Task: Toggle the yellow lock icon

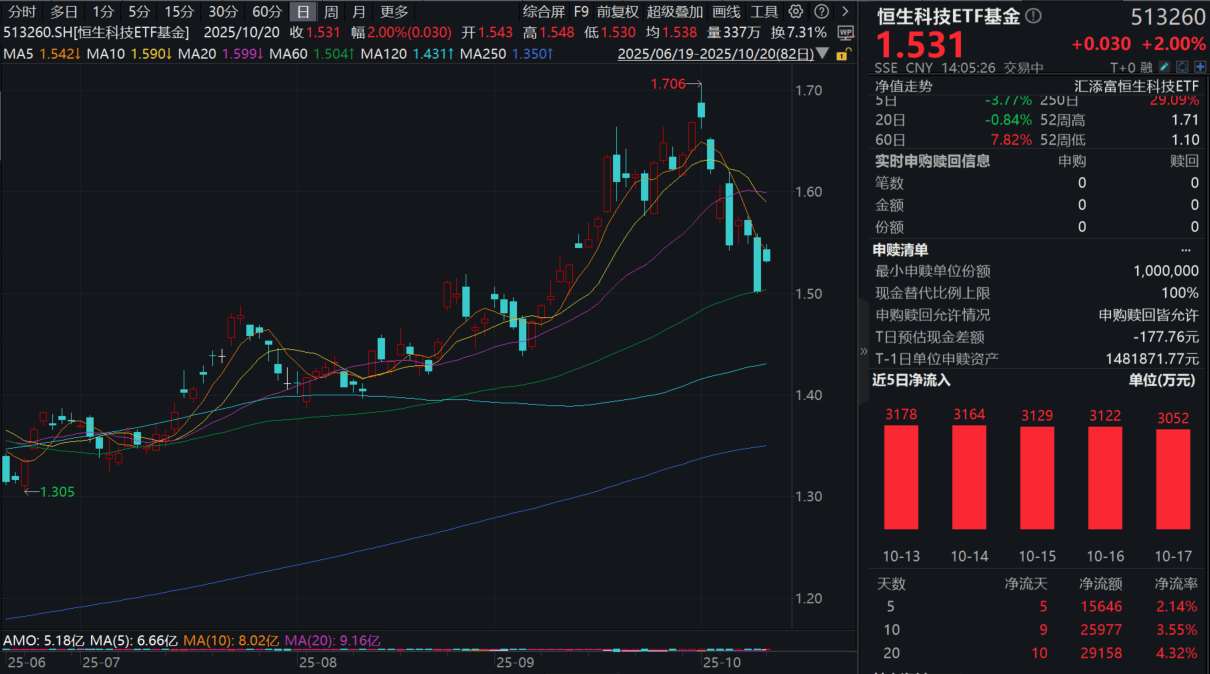Action: click(845, 54)
